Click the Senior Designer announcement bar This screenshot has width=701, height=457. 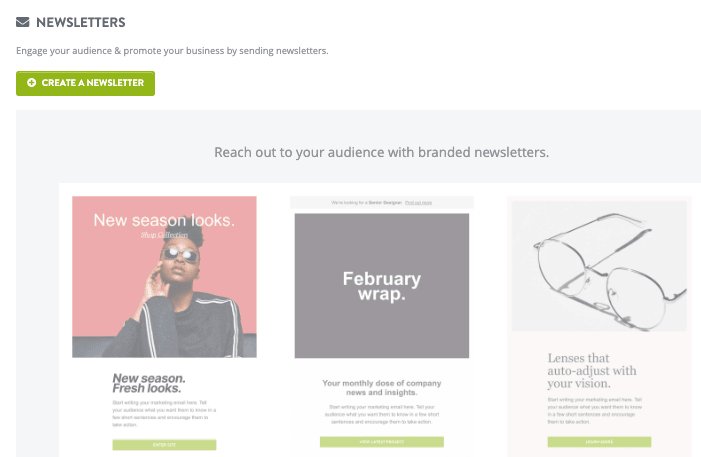coord(382,203)
